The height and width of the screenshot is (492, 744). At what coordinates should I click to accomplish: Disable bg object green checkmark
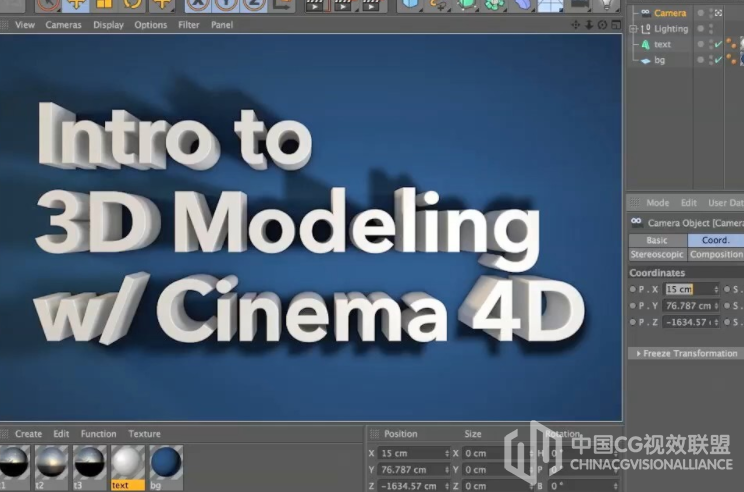(718, 60)
